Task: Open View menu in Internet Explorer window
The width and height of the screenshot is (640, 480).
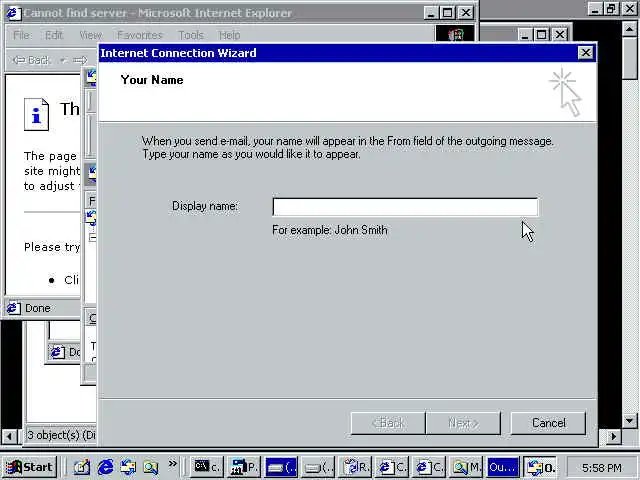Action: [x=91, y=35]
